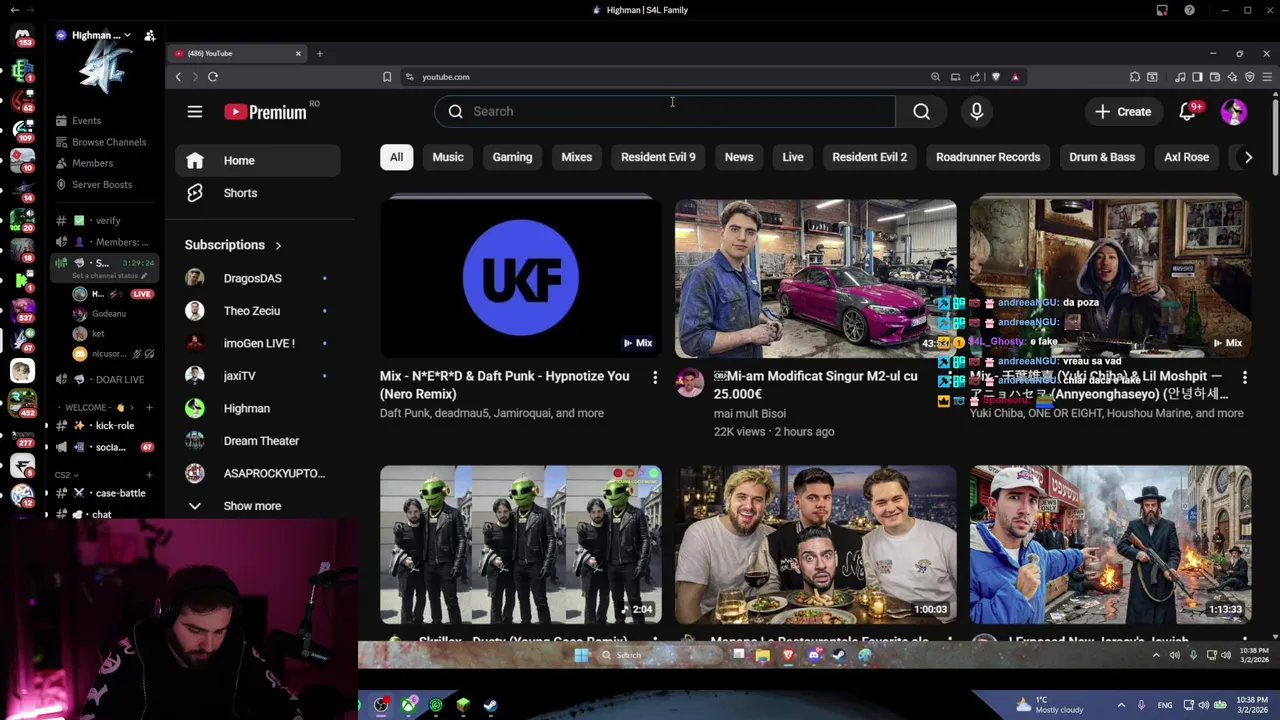Viewport: 1280px width, 720px height.
Task: Open Steam from the lower taskbar
Action: pos(490,705)
